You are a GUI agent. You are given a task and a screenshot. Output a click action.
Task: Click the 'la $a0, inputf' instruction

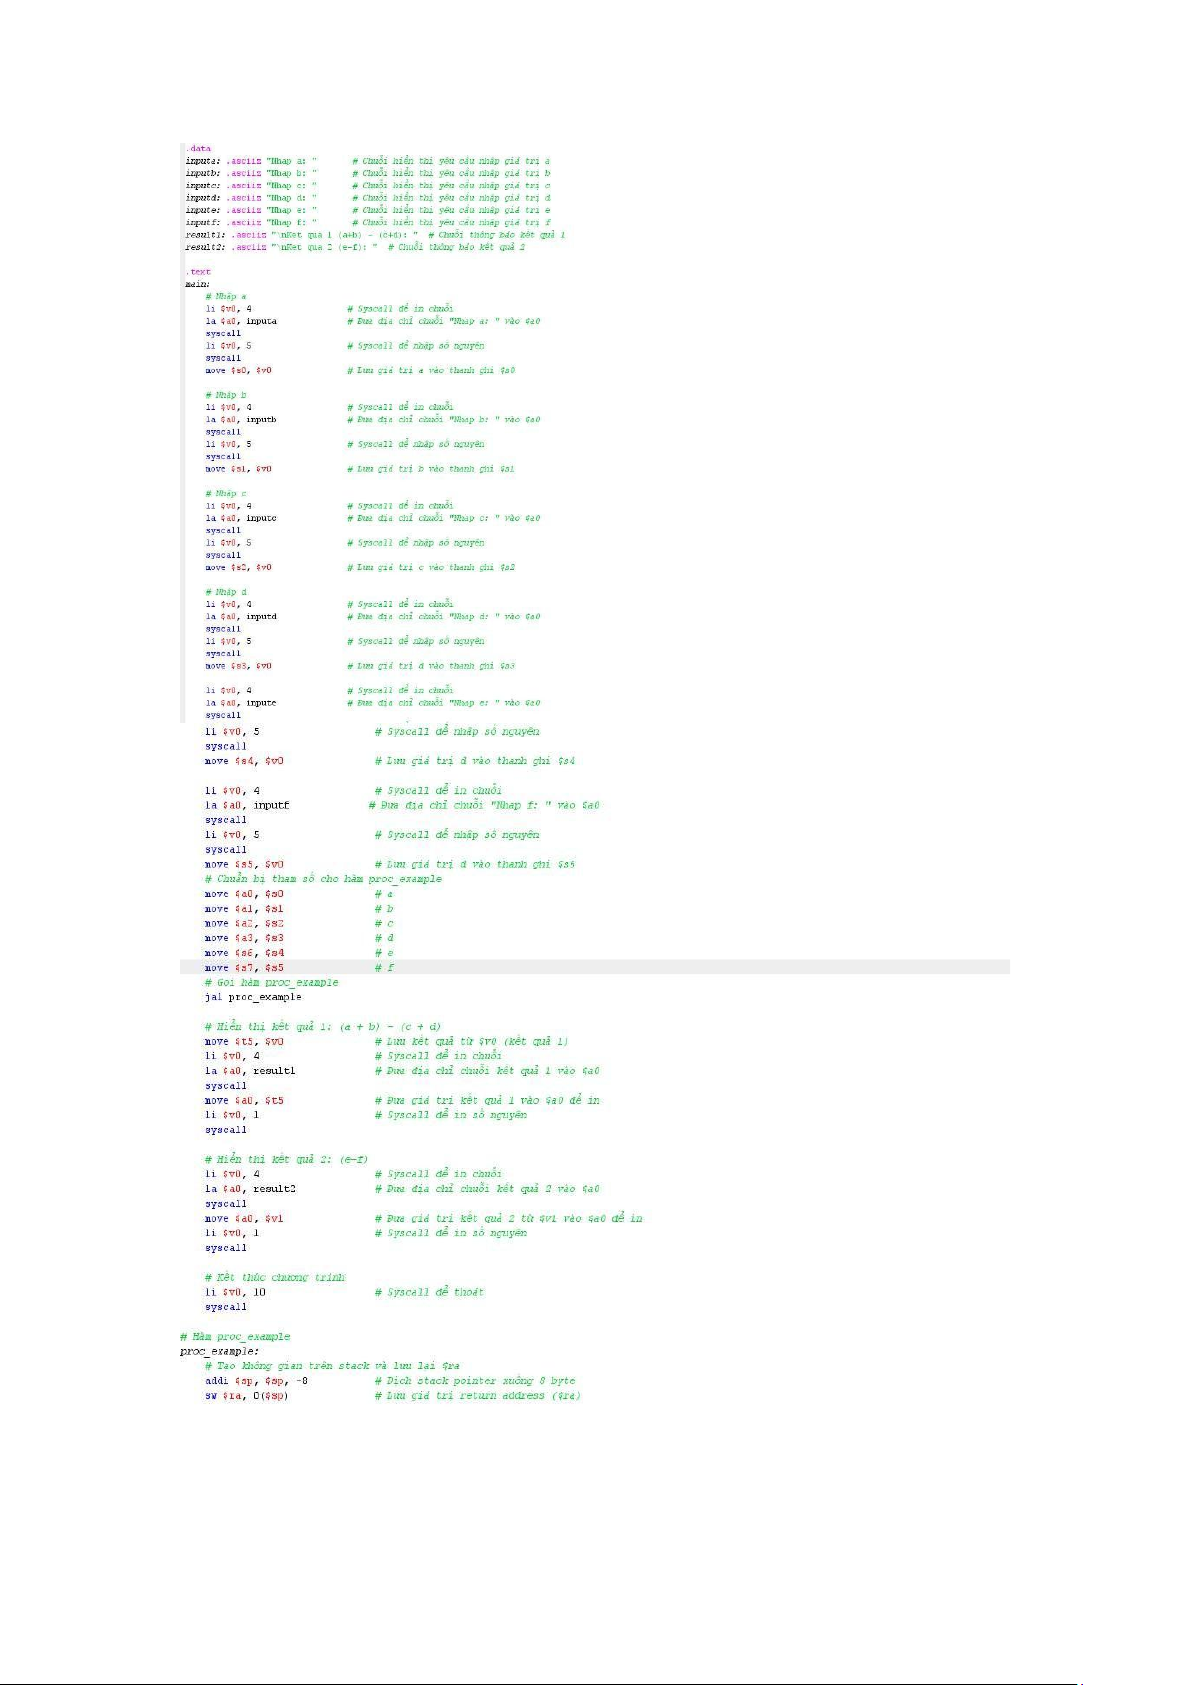(x=247, y=805)
